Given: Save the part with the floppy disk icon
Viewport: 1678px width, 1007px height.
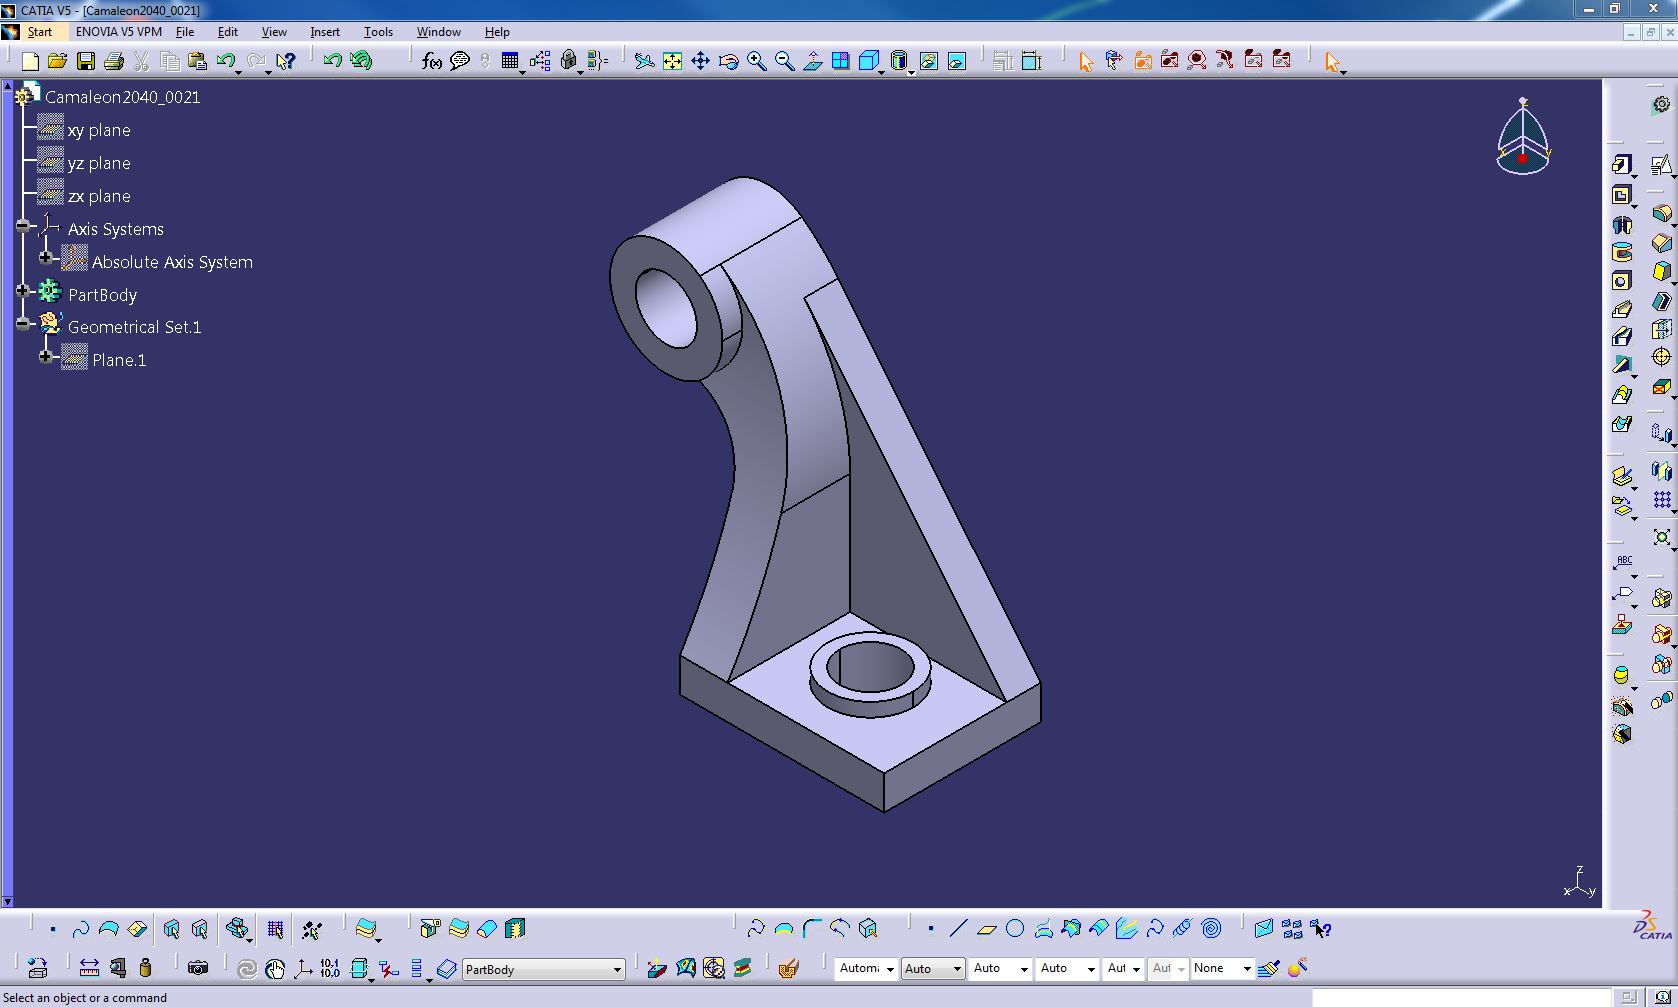Looking at the screenshot, I should (x=86, y=61).
